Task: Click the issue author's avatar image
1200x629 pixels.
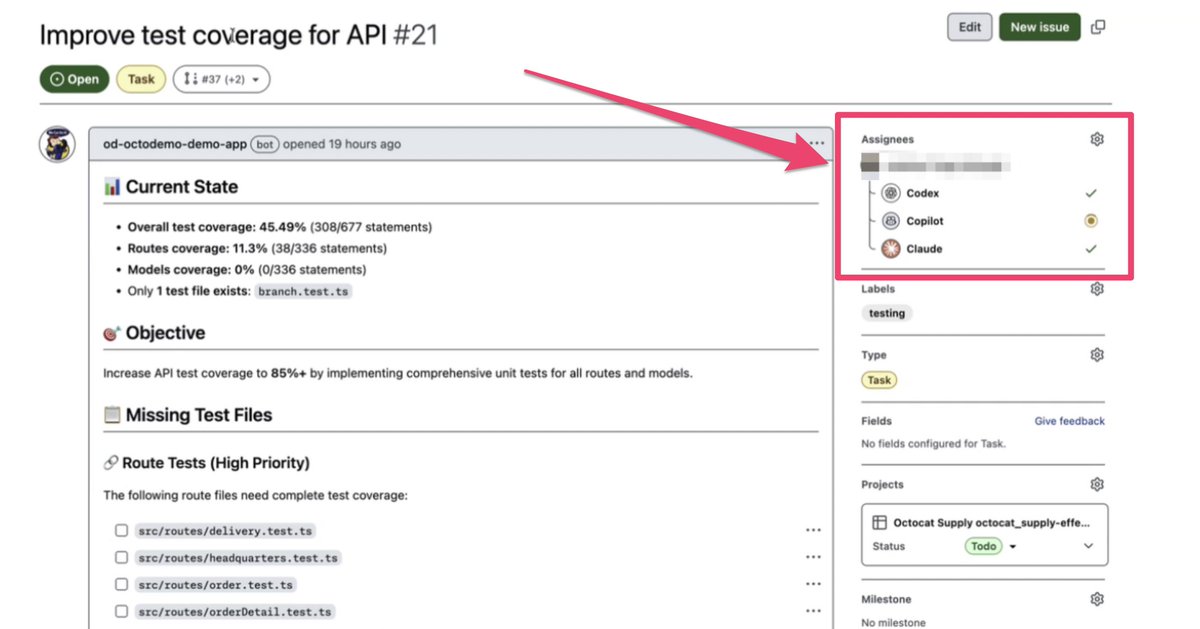Action: point(58,144)
